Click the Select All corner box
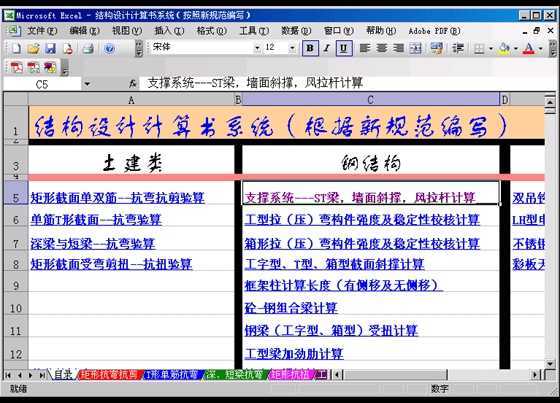The width and height of the screenshot is (560, 403). (x=16, y=99)
